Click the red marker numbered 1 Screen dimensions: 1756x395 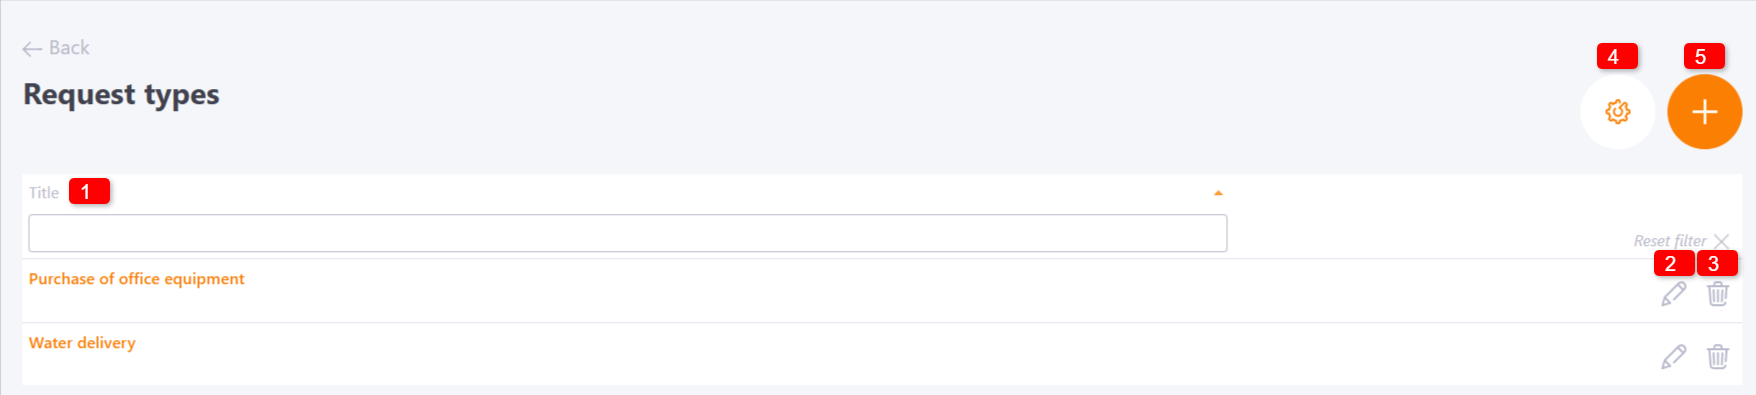(89, 191)
